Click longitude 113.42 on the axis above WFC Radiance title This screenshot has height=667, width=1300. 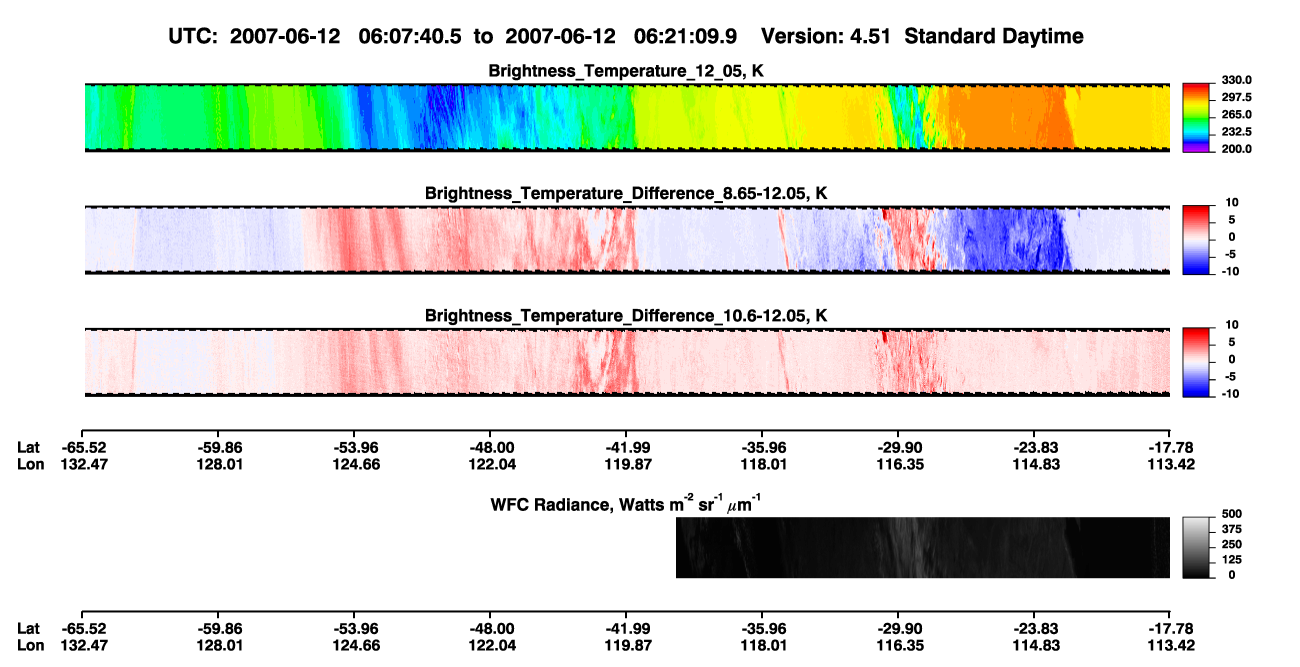(1171, 464)
